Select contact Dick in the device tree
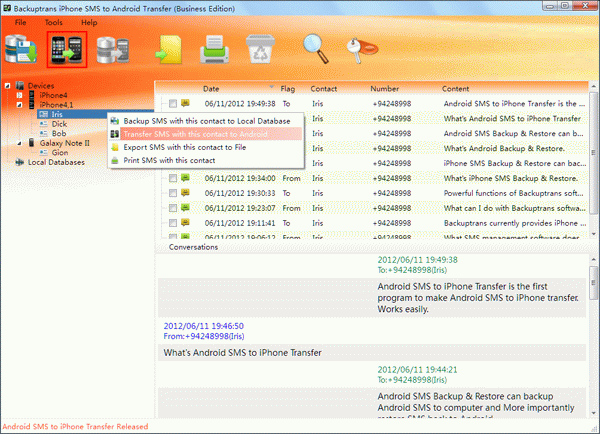600x434 pixels. (59, 124)
